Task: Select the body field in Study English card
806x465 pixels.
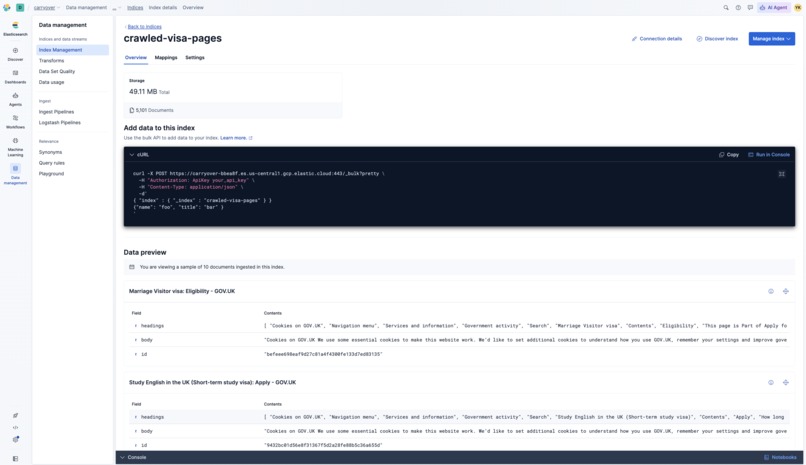Action: (146, 432)
